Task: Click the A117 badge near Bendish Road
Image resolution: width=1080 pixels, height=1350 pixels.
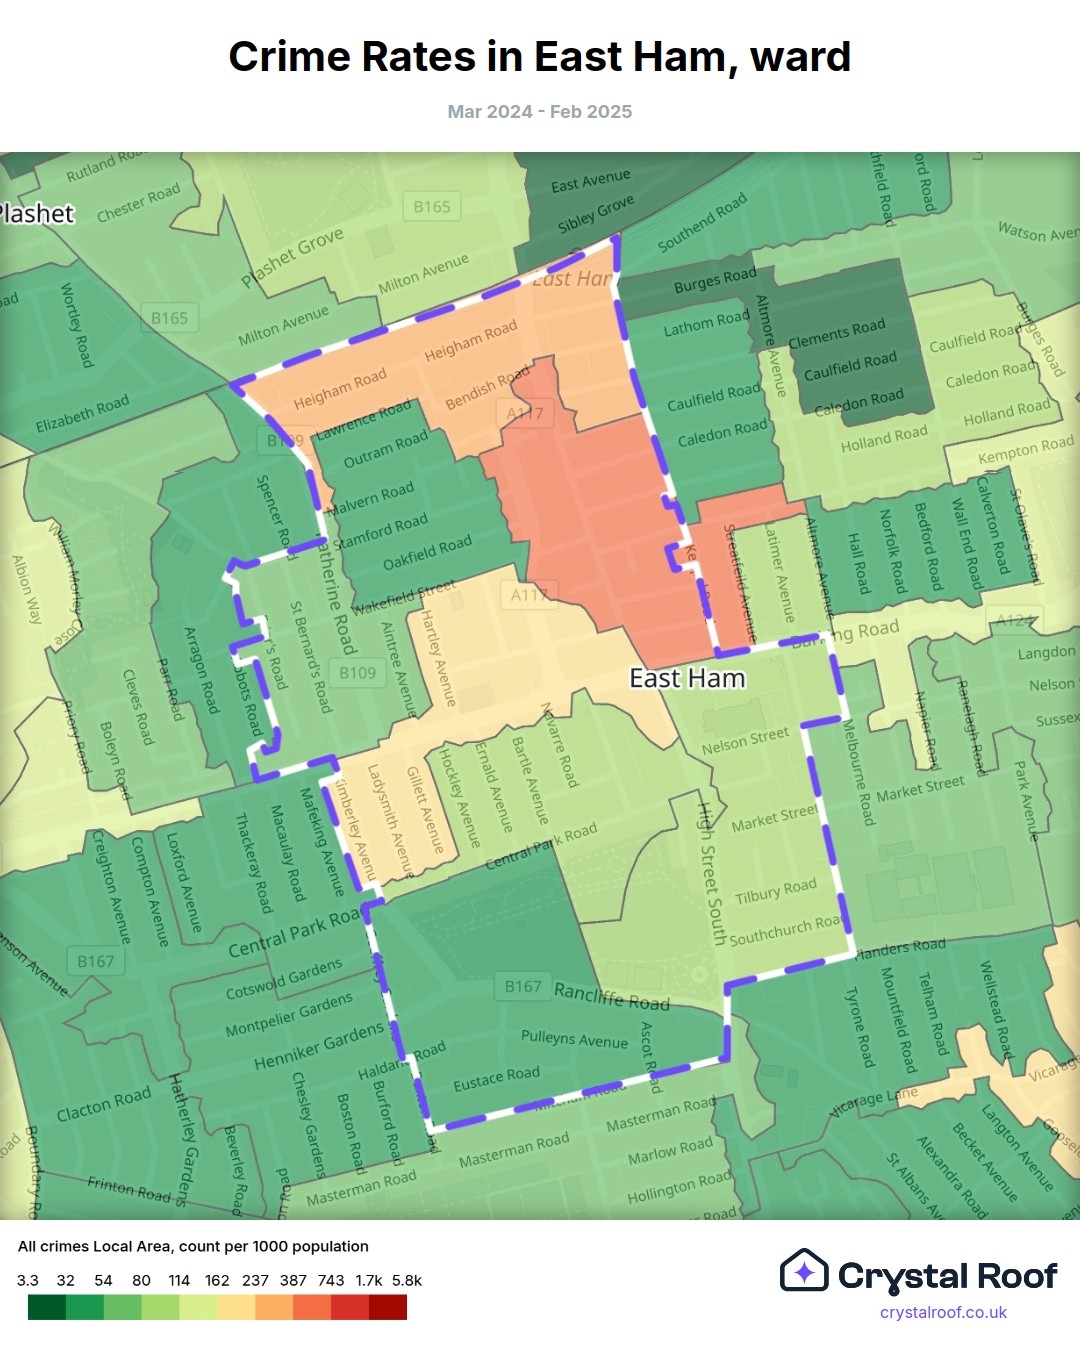Action: point(525,413)
